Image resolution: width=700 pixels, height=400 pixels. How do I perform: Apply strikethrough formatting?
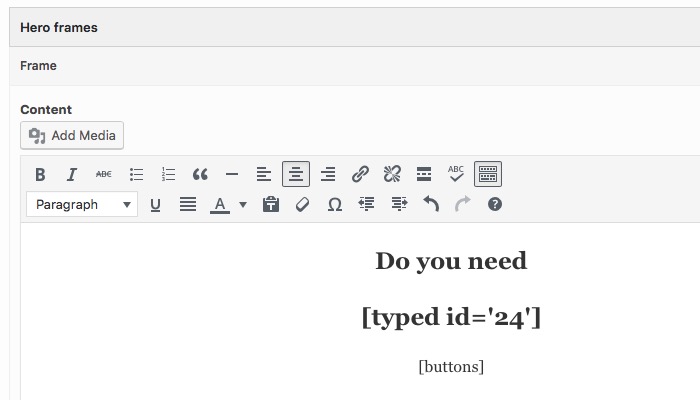pos(104,174)
